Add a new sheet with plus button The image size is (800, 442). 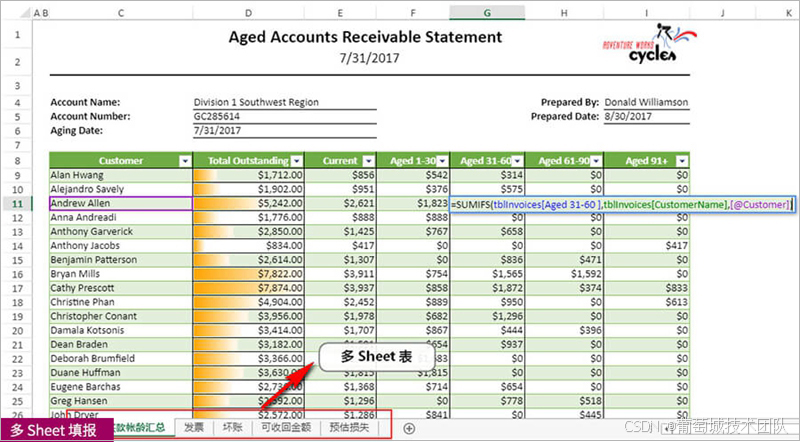coord(409,428)
